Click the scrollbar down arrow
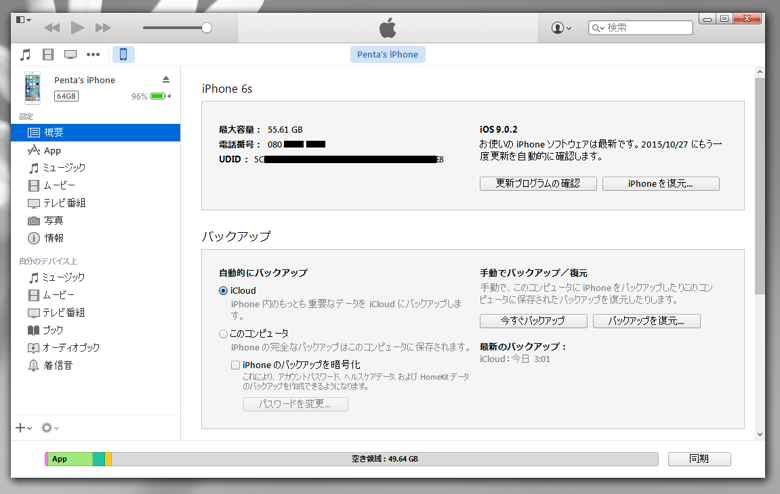 tap(760, 434)
